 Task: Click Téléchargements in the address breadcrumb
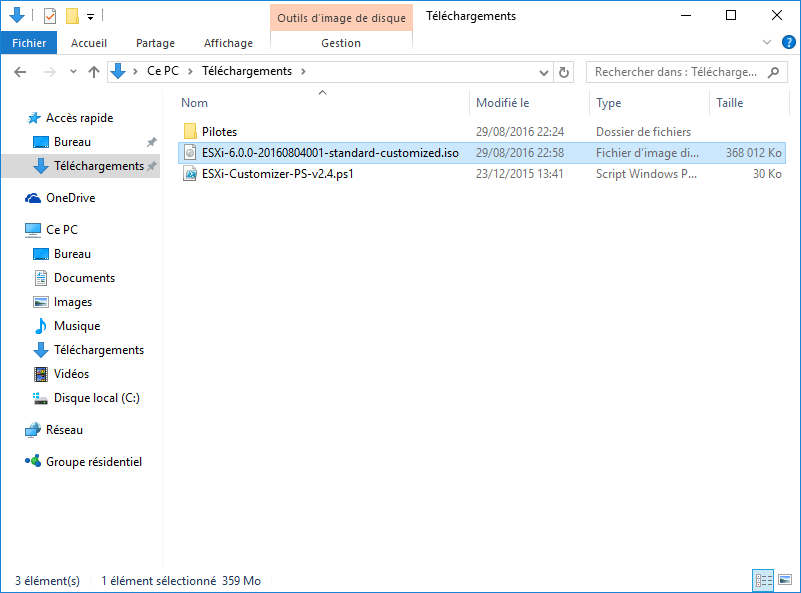(x=247, y=71)
